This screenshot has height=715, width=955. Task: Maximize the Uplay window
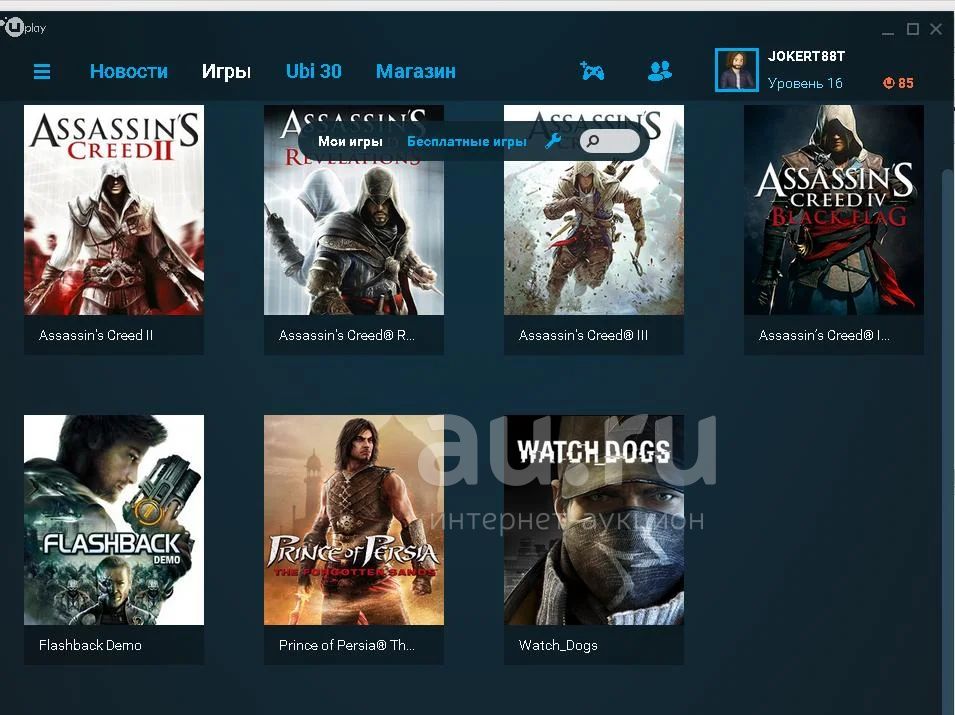pyautogui.click(x=912, y=29)
